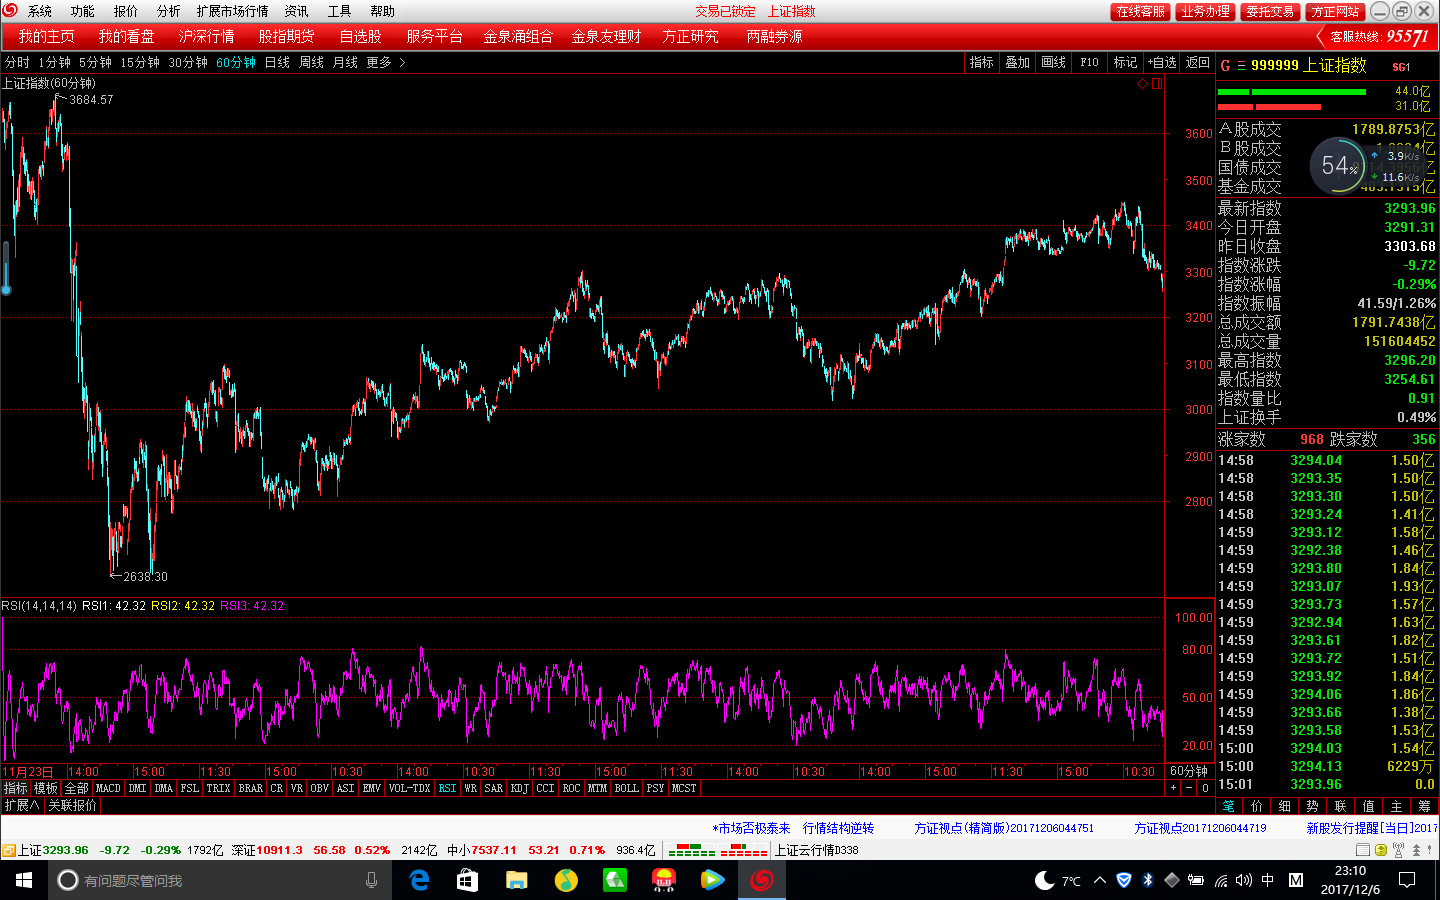The width and height of the screenshot is (1440, 900).
Task: Click the Cortana search box
Action: click(218, 880)
